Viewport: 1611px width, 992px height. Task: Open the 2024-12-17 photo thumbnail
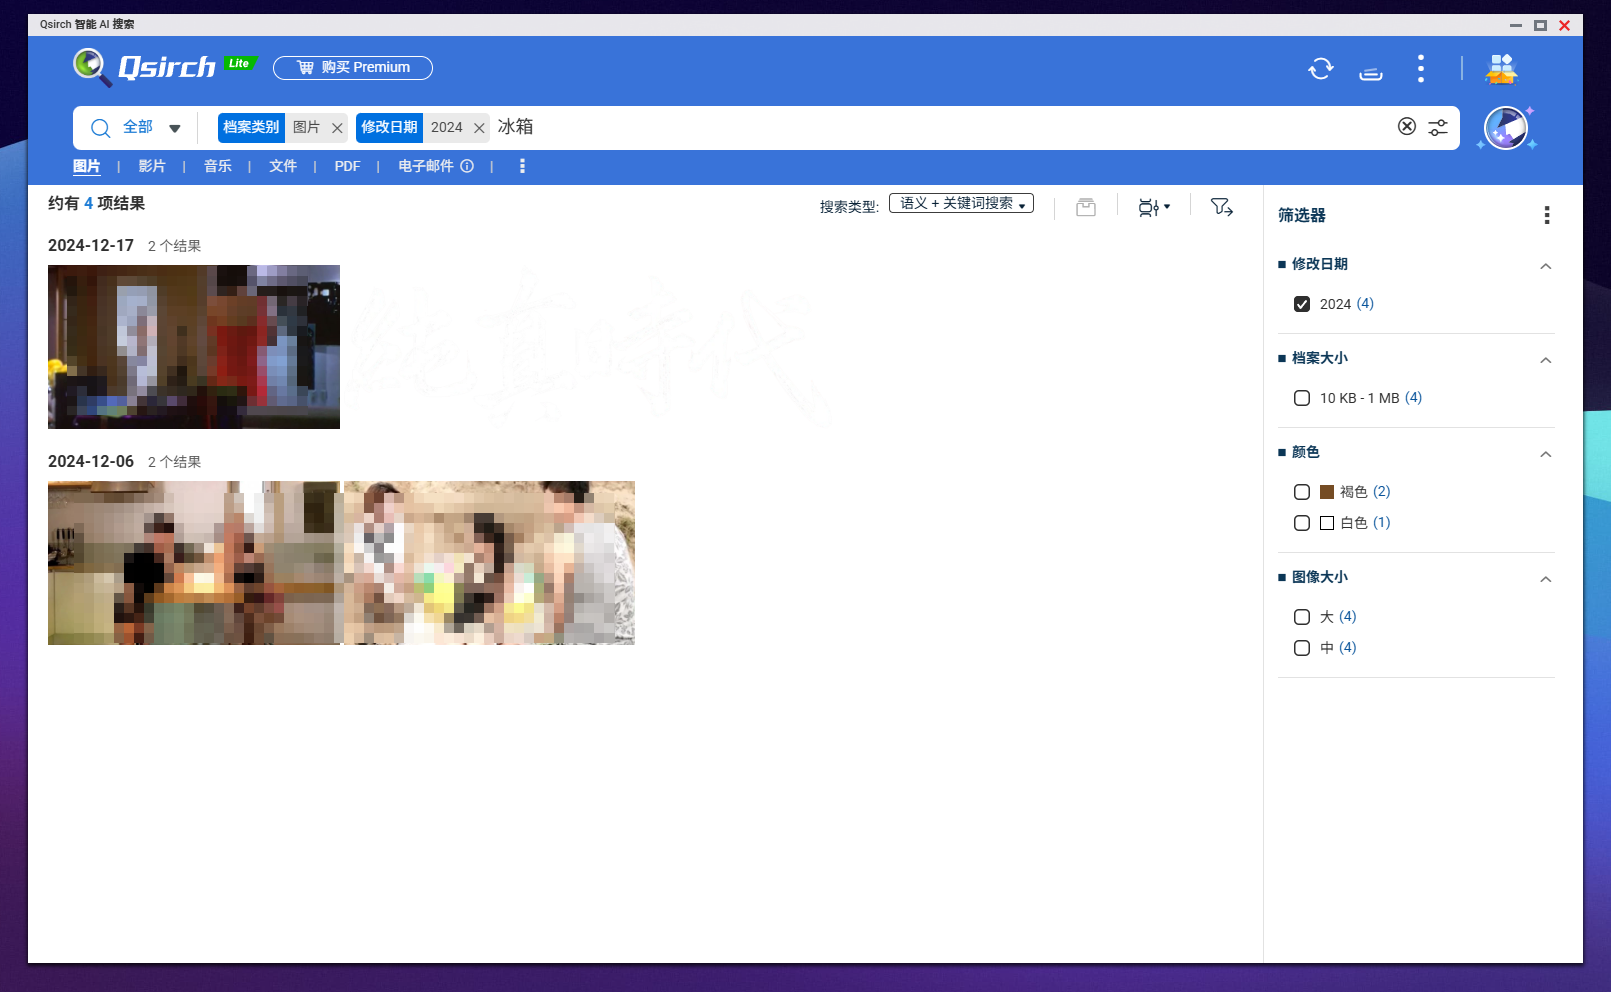(x=194, y=347)
